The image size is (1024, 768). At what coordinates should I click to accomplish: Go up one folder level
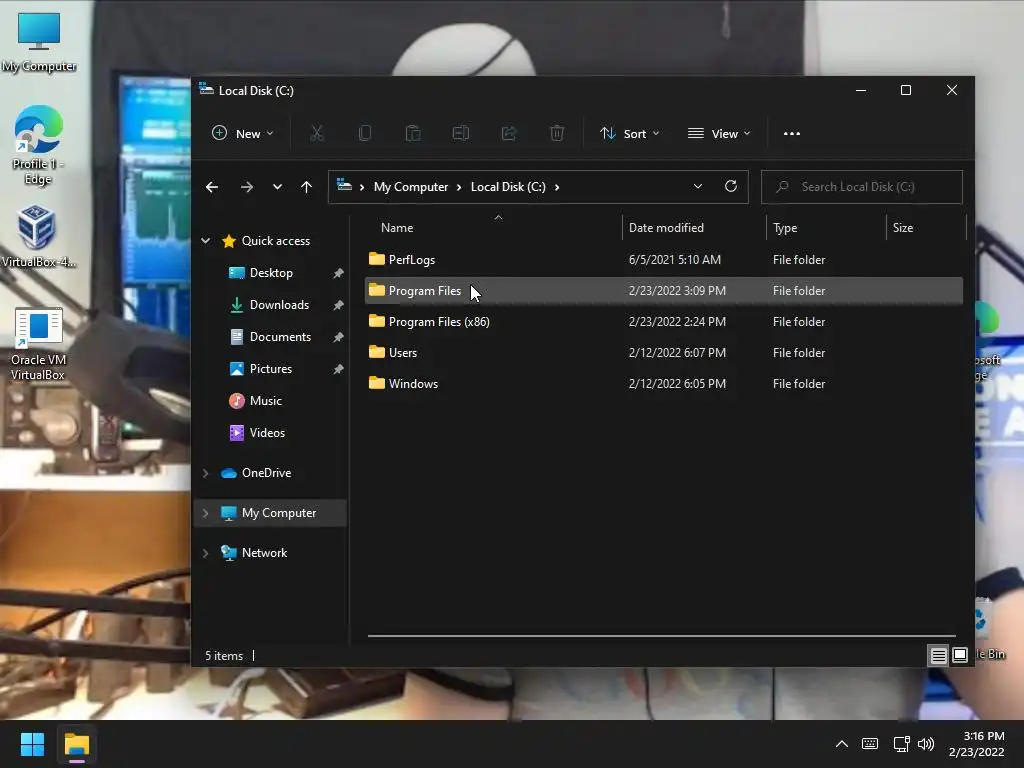(x=306, y=187)
